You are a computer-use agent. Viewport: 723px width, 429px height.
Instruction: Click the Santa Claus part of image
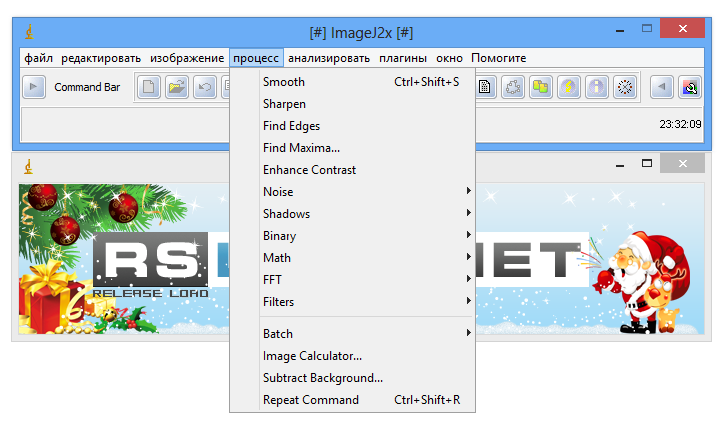[643, 281]
